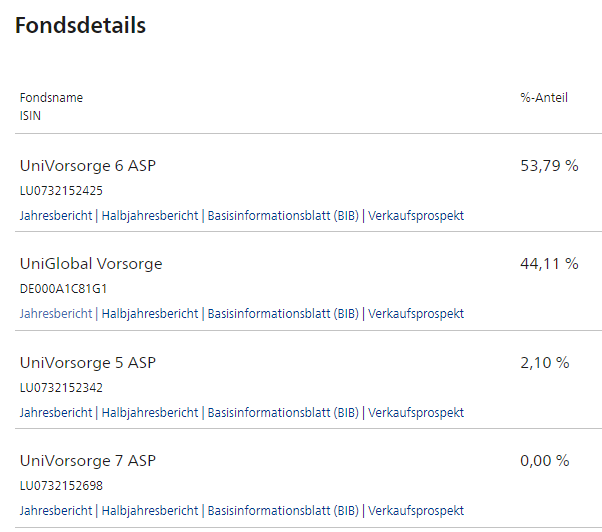This screenshot has height=532, width=602.
Task: Click the ISIN LU0732152425
Action: (x=61, y=191)
